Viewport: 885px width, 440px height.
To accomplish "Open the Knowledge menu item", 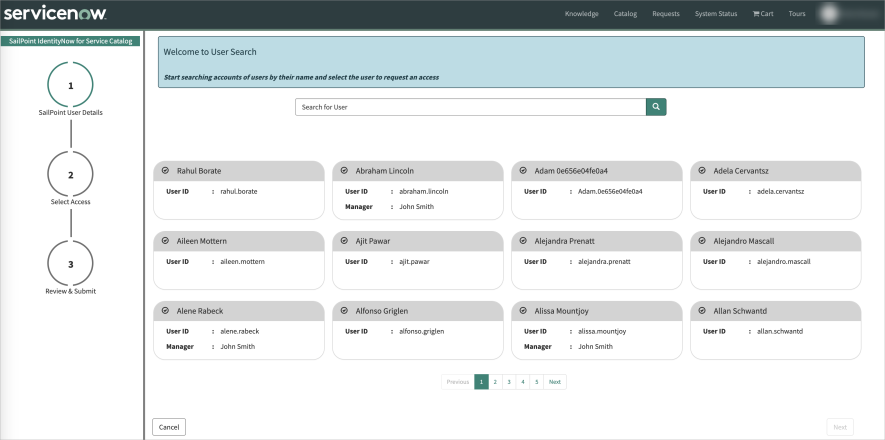I will pos(581,14).
